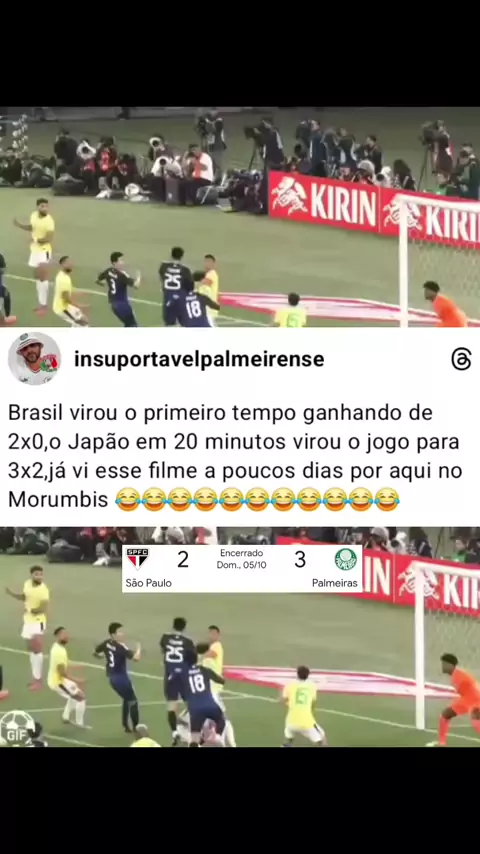Open the insuportavelpalmeirense profile avatar
The width and height of the screenshot is (480, 854).
[34, 358]
